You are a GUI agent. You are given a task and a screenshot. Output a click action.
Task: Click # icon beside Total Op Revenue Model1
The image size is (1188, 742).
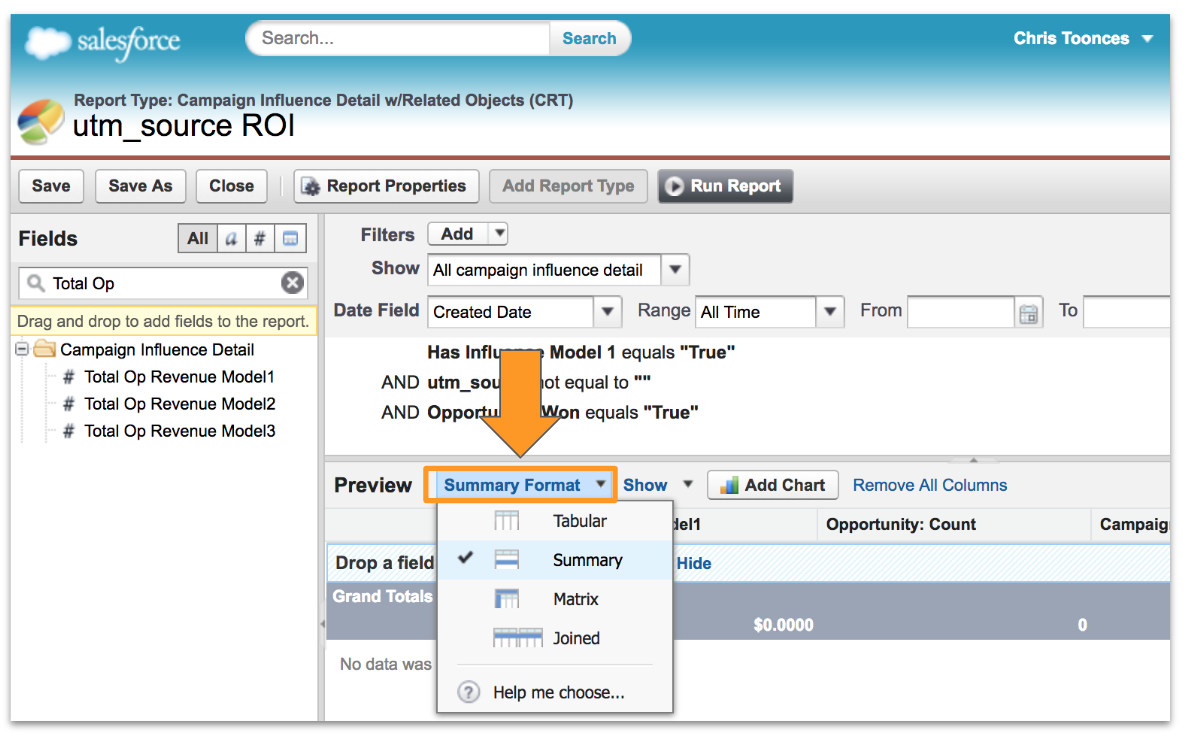coord(68,377)
